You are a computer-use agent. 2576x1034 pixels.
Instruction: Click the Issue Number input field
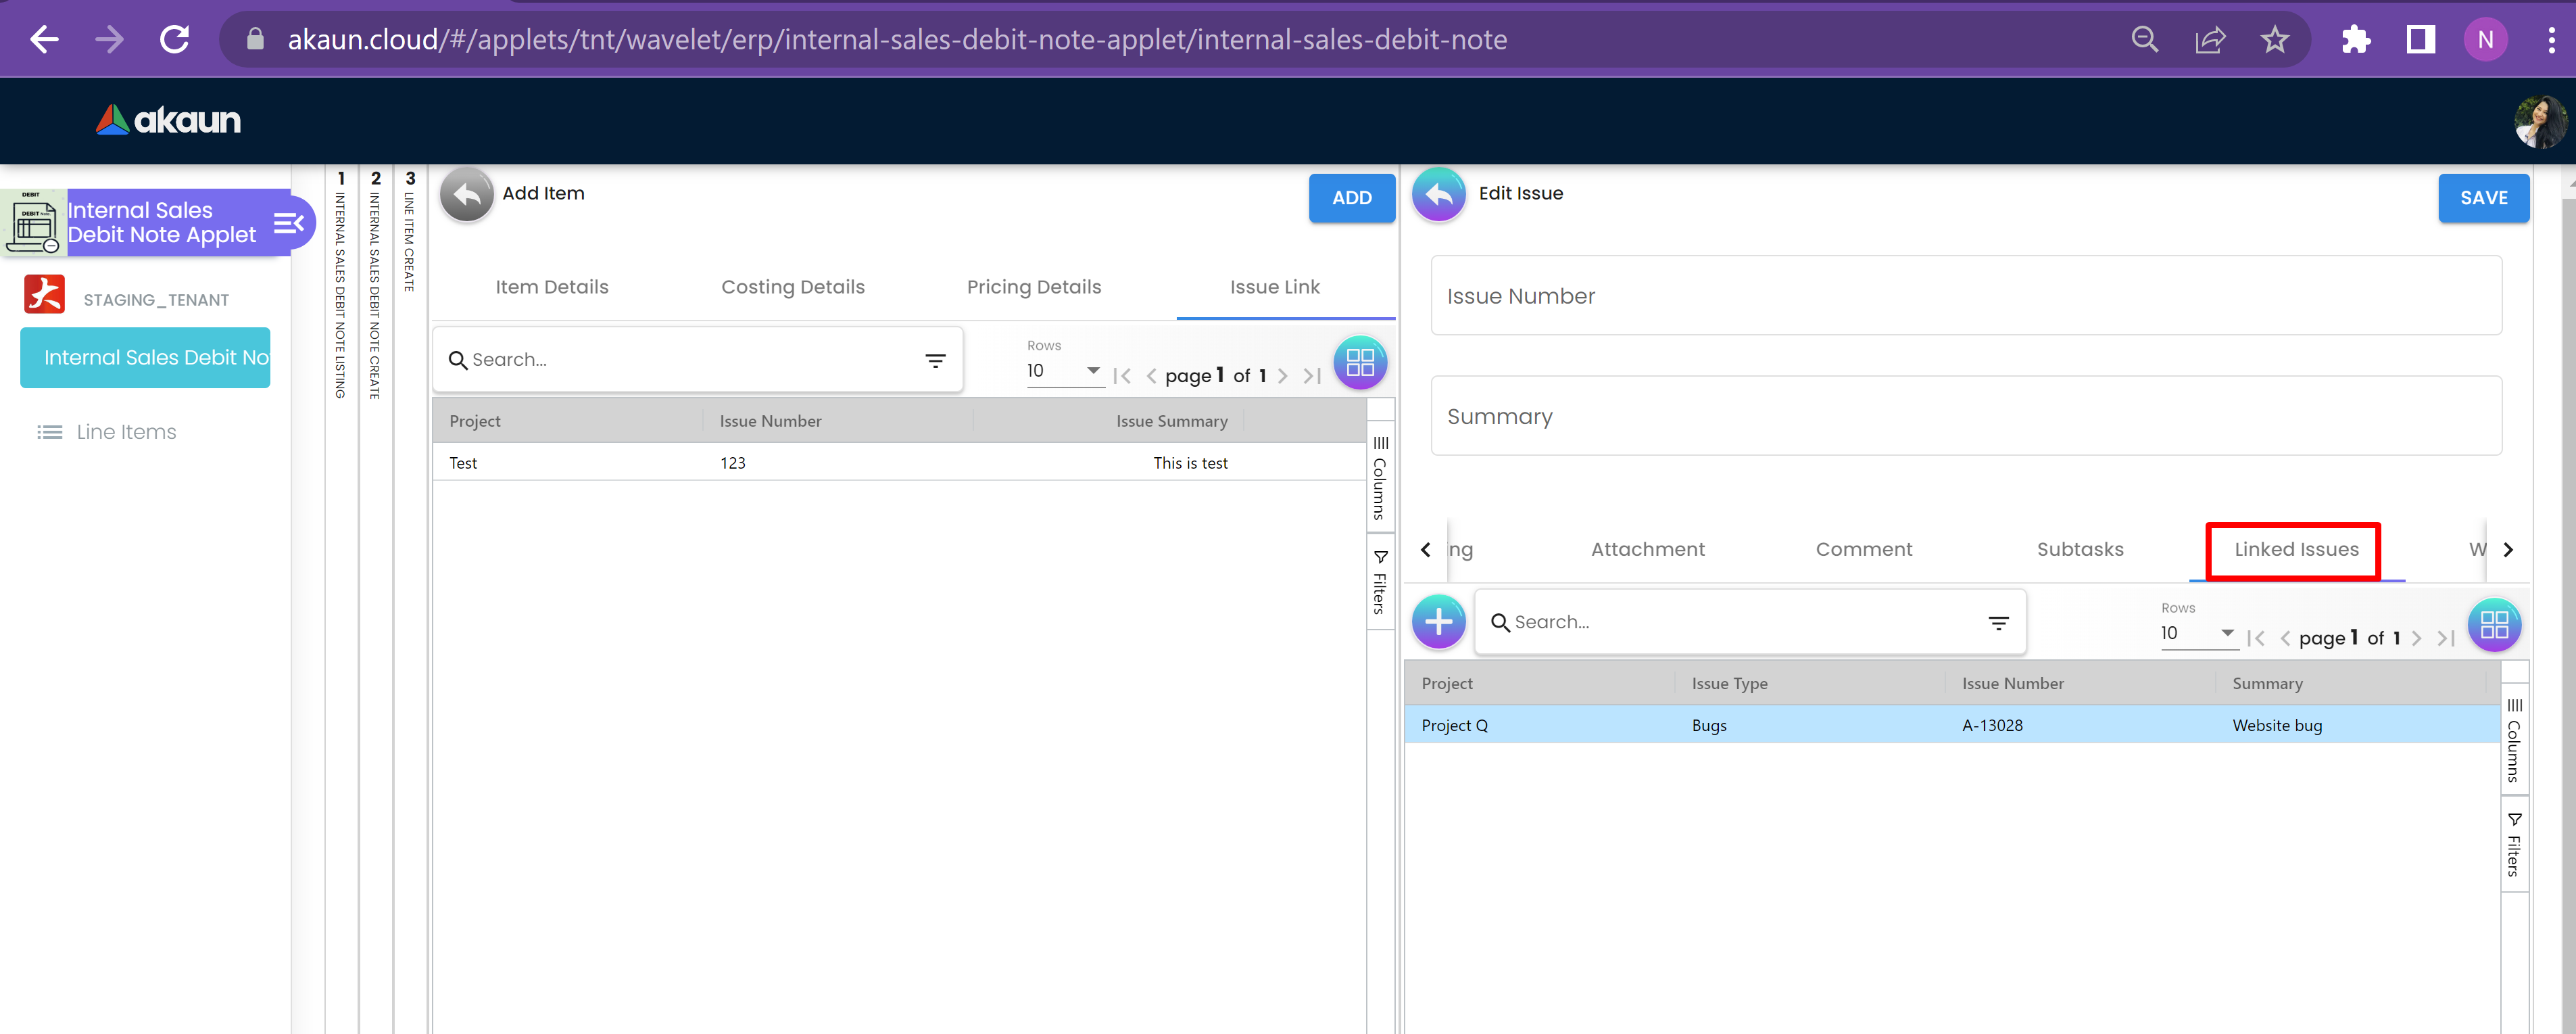tap(1965, 296)
